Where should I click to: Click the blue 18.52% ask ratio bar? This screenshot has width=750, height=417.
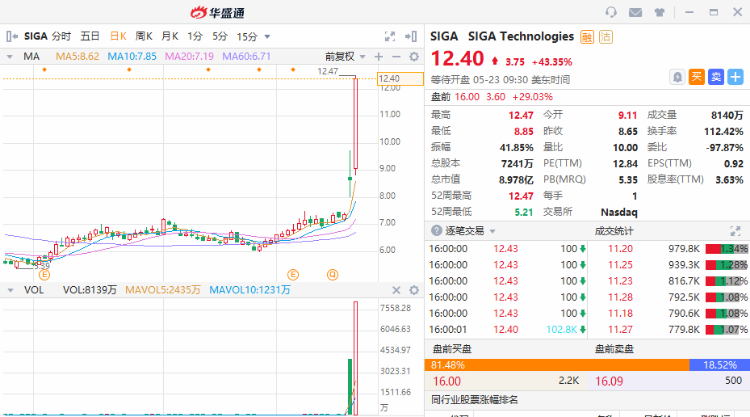[x=719, y=365]
